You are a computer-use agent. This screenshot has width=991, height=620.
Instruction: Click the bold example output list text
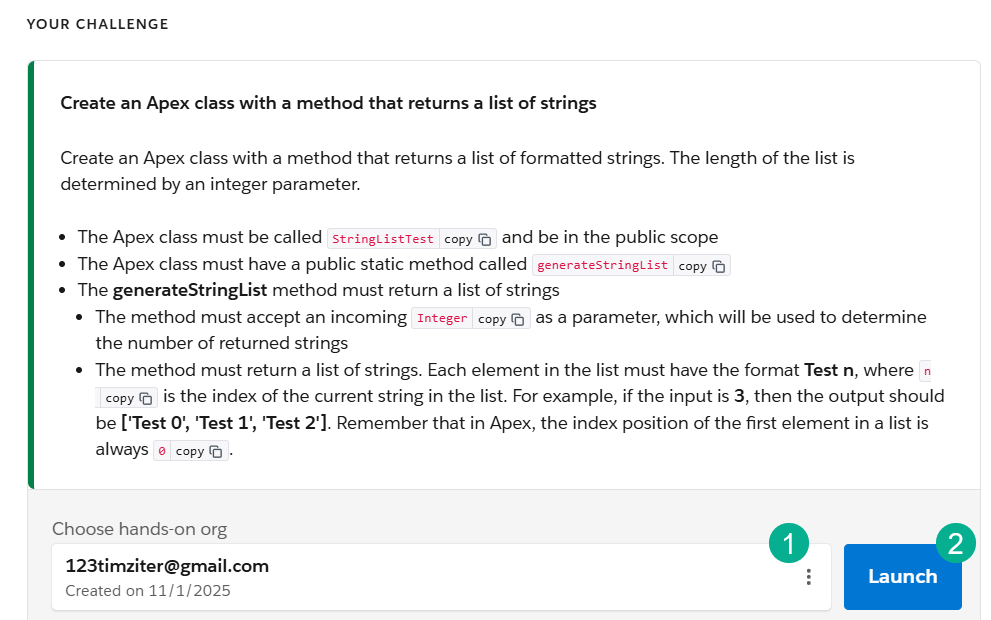[225, 423]
